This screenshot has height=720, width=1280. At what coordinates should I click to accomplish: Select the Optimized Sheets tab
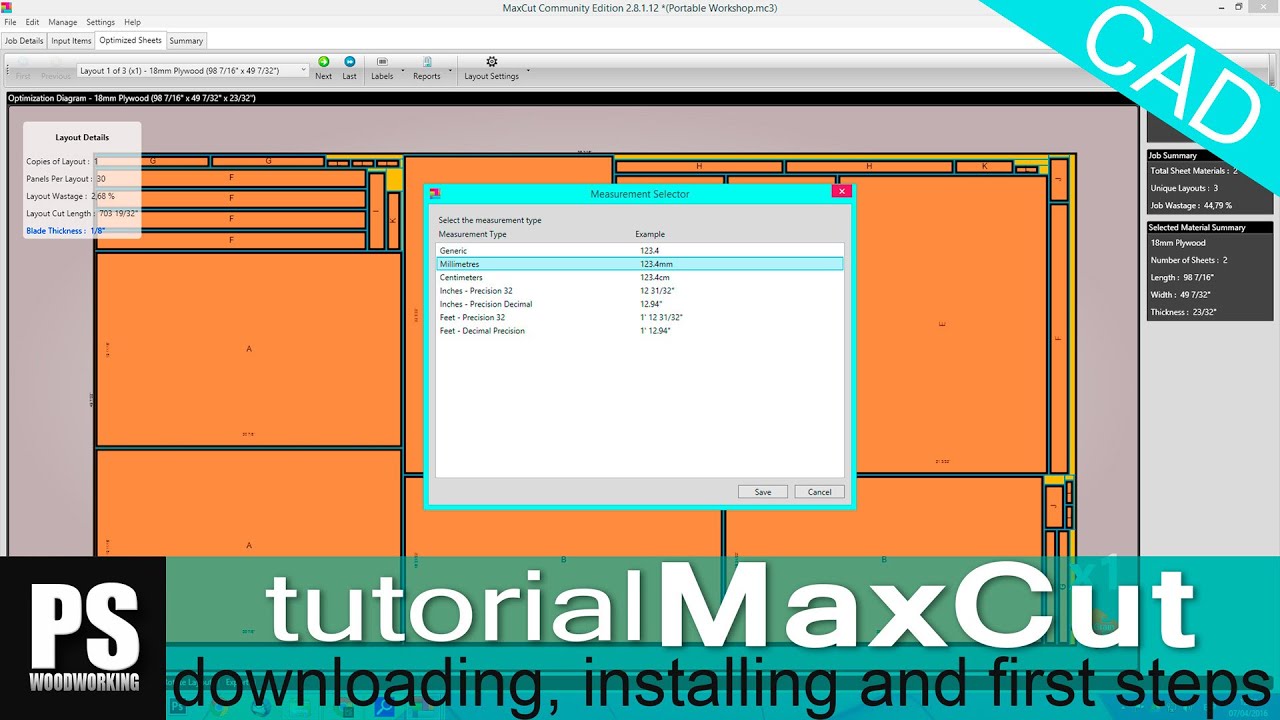click(x=130, y=40)
